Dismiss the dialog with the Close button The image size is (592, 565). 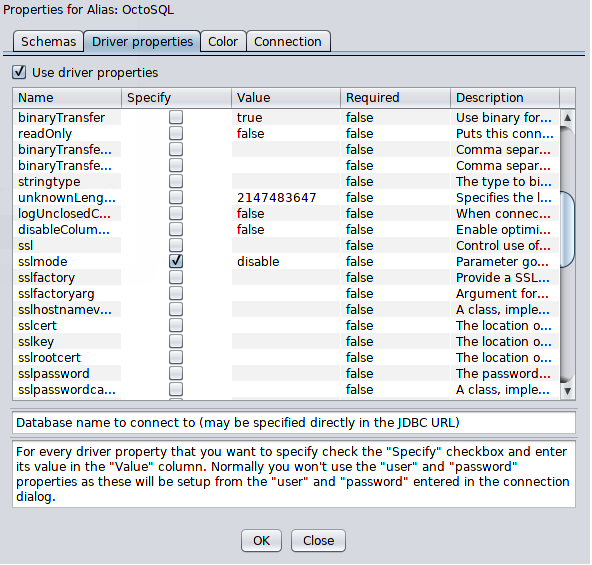tap(318, 540)
